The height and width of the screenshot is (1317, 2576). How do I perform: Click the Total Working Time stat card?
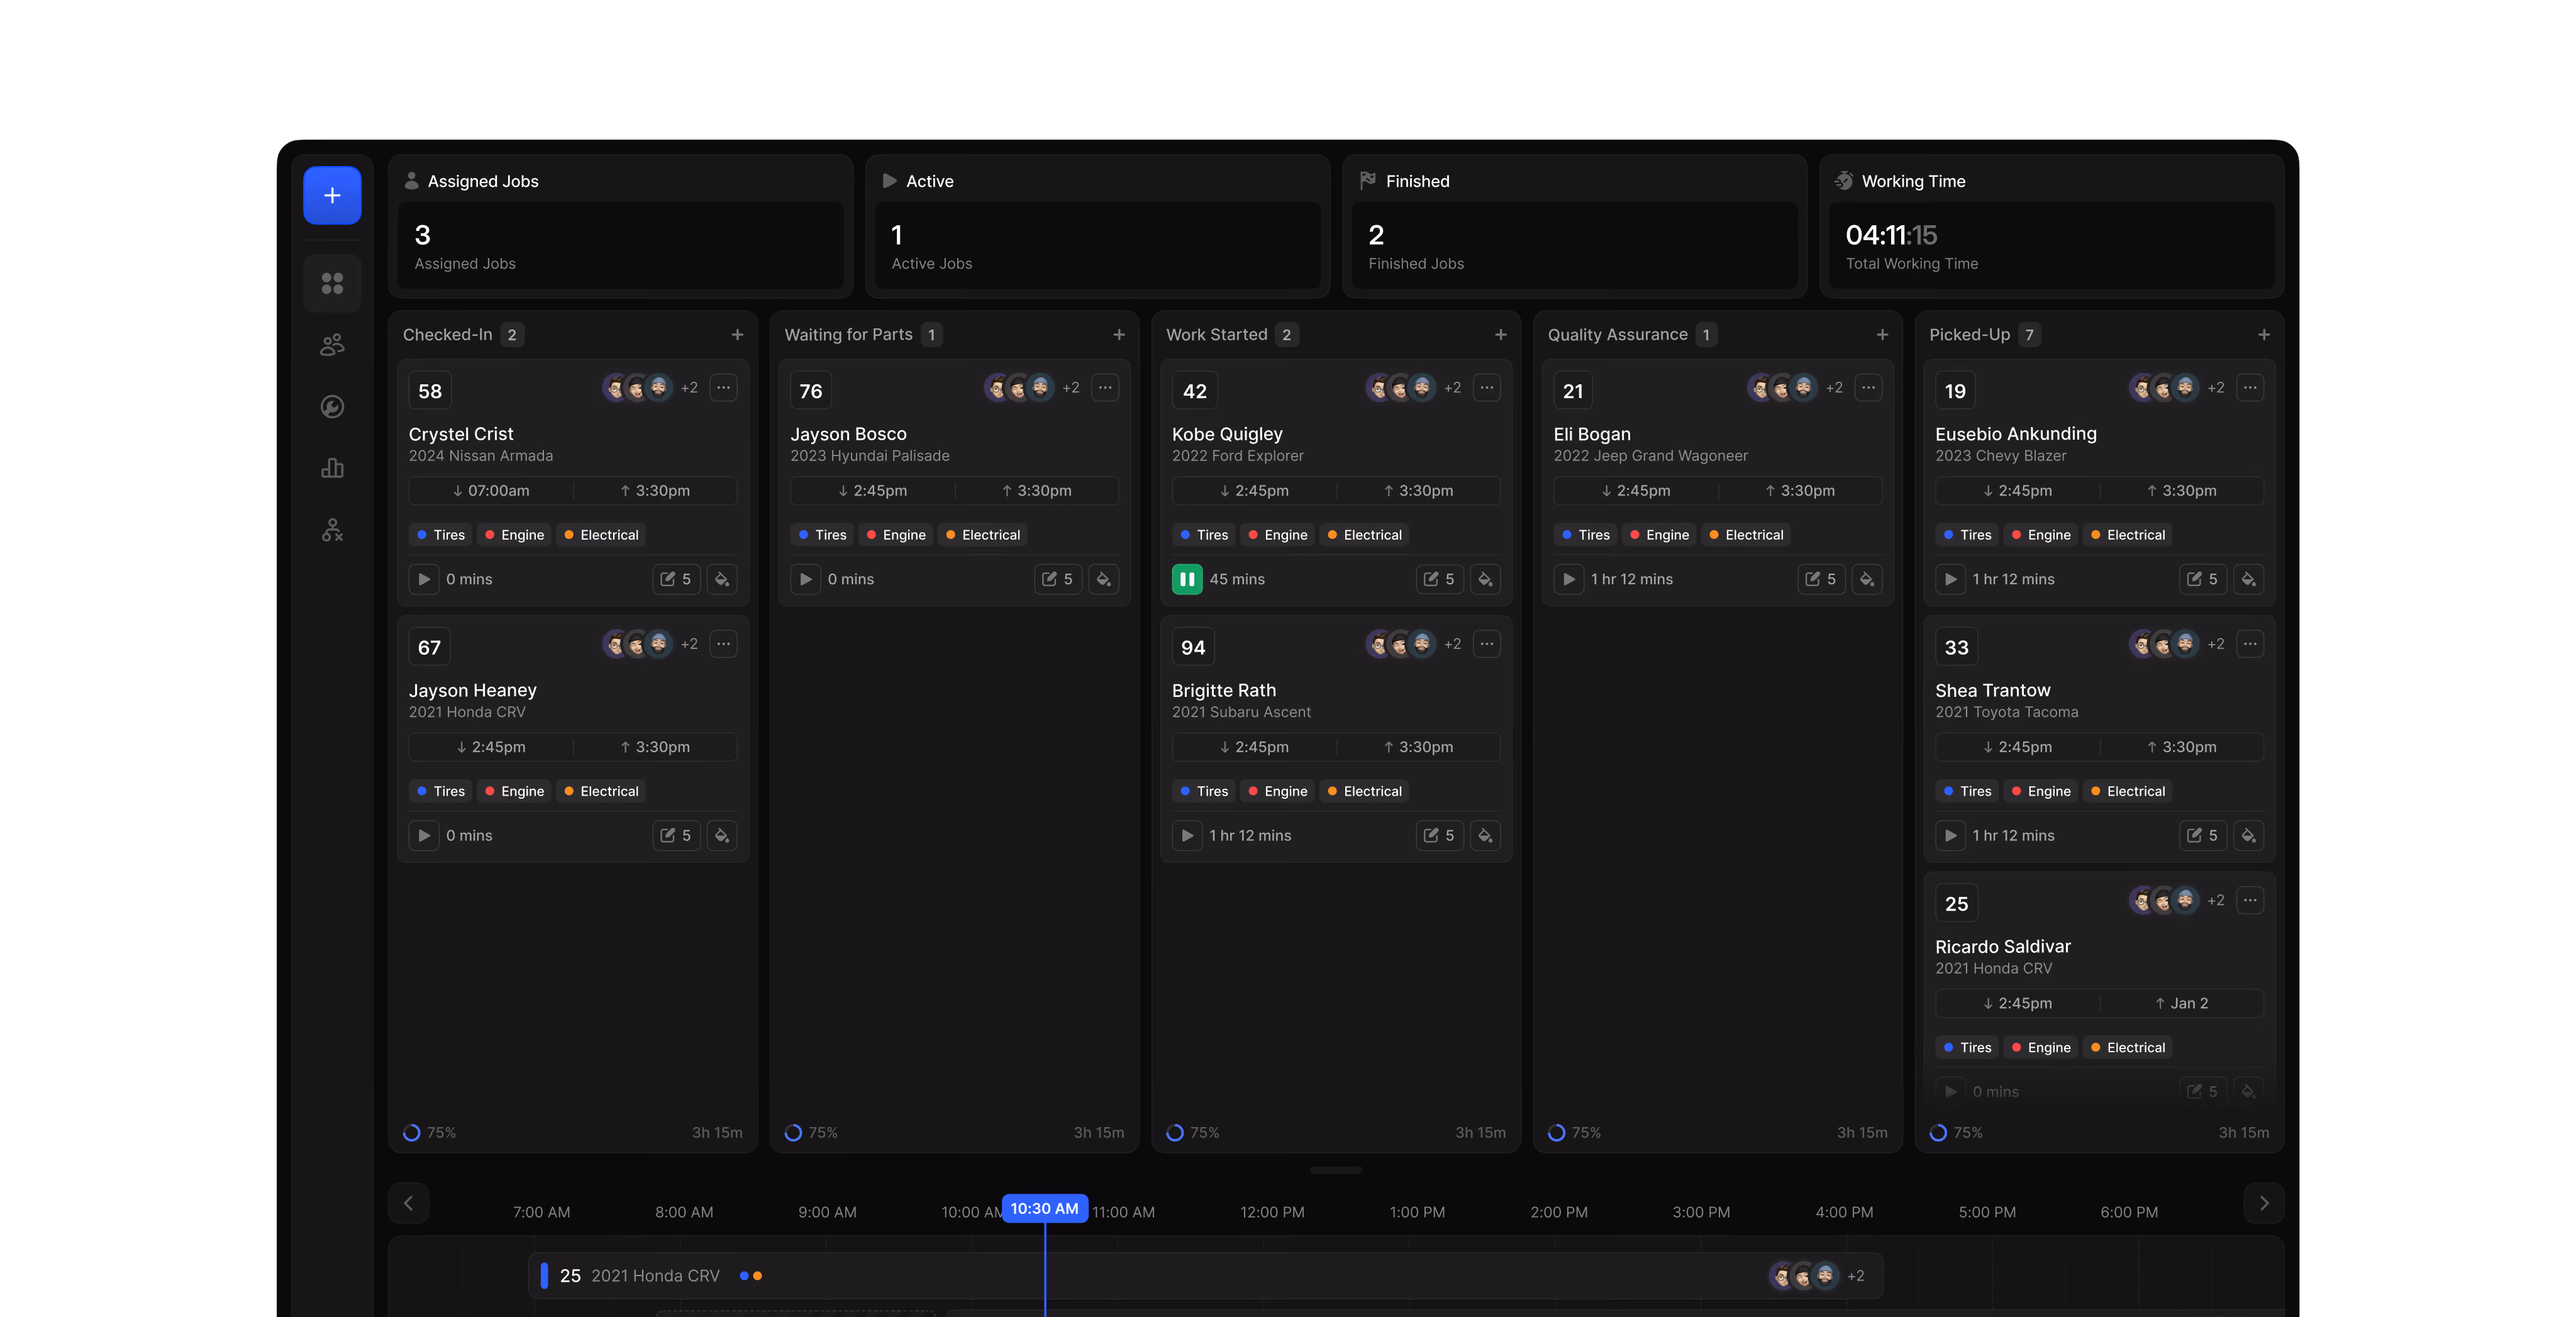(x=2051, y=227)
